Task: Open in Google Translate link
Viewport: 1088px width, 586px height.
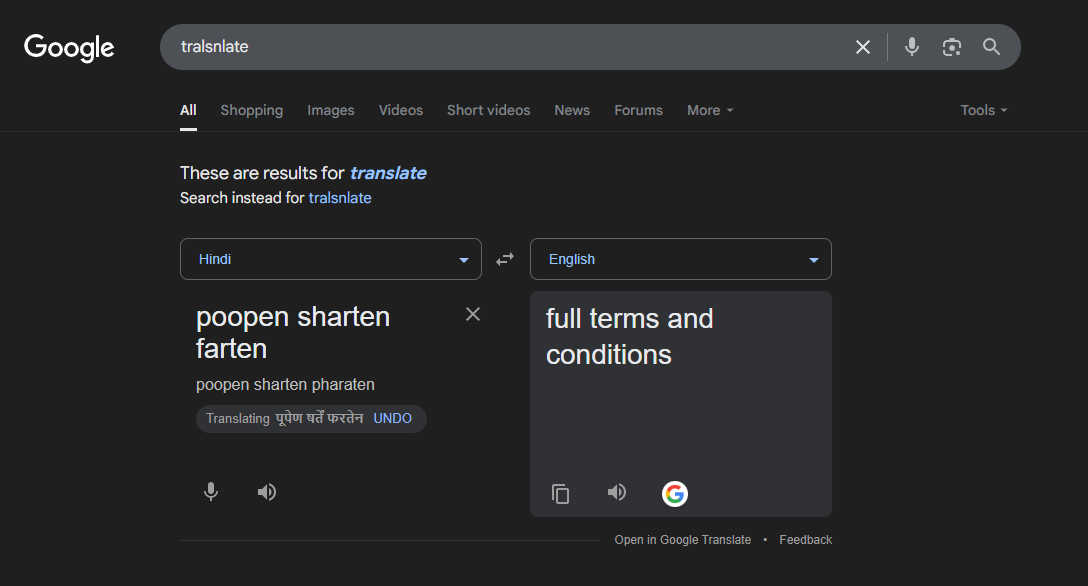Action: 683,540
